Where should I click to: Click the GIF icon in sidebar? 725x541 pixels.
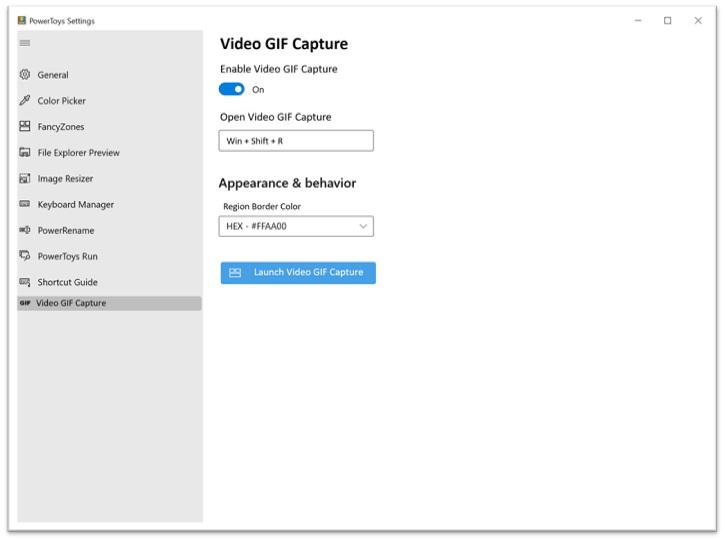pos(25,303)
